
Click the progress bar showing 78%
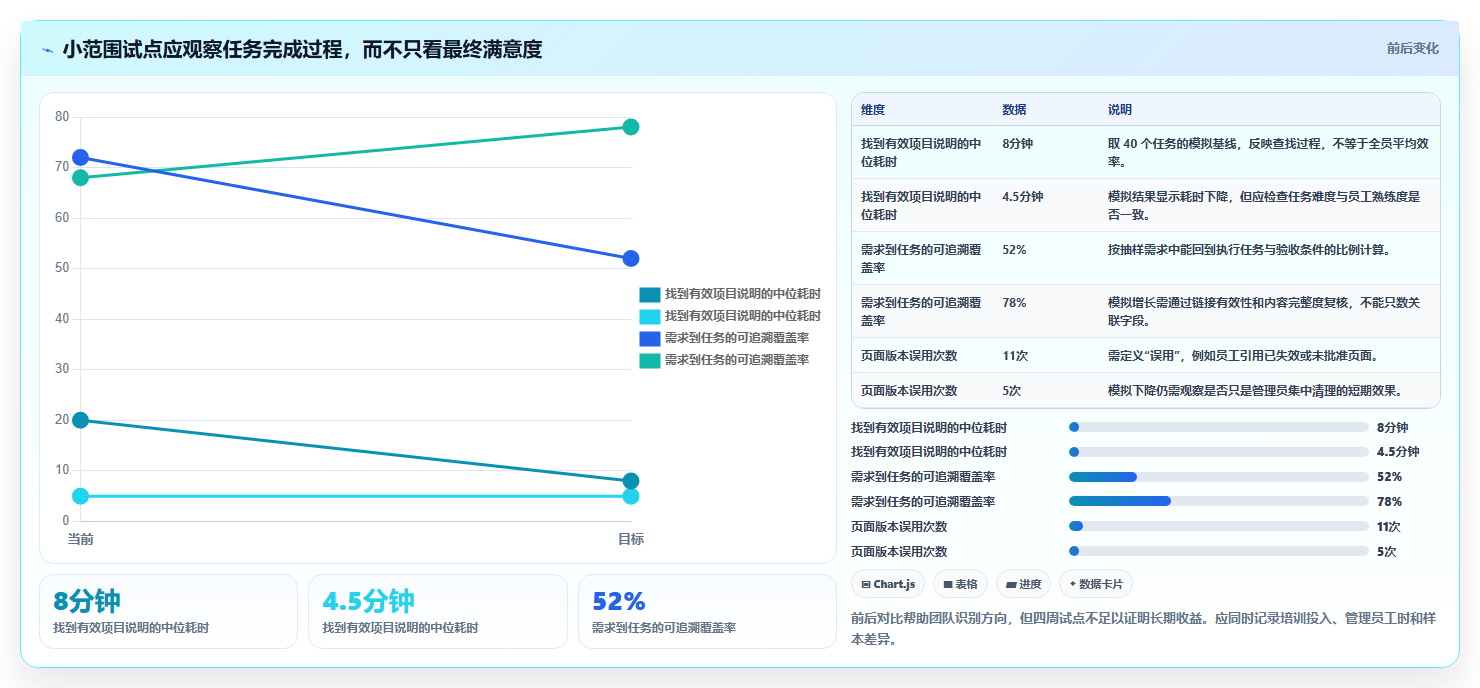[1219, 501]
